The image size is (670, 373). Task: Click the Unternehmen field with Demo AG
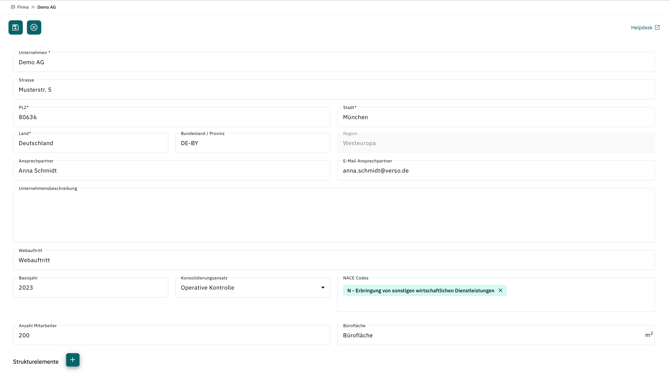334,62
